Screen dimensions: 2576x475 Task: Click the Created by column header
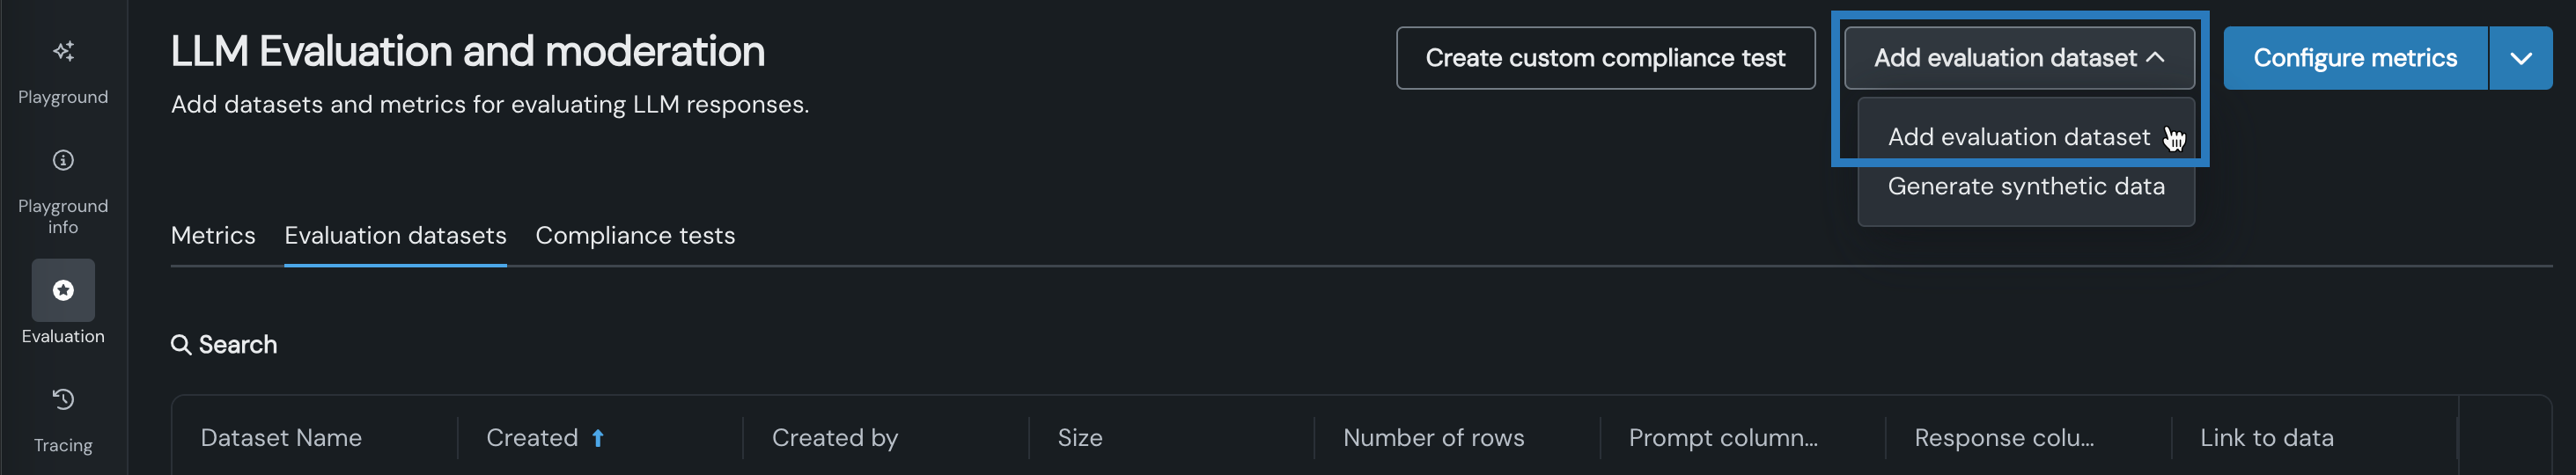coord(834,438)
